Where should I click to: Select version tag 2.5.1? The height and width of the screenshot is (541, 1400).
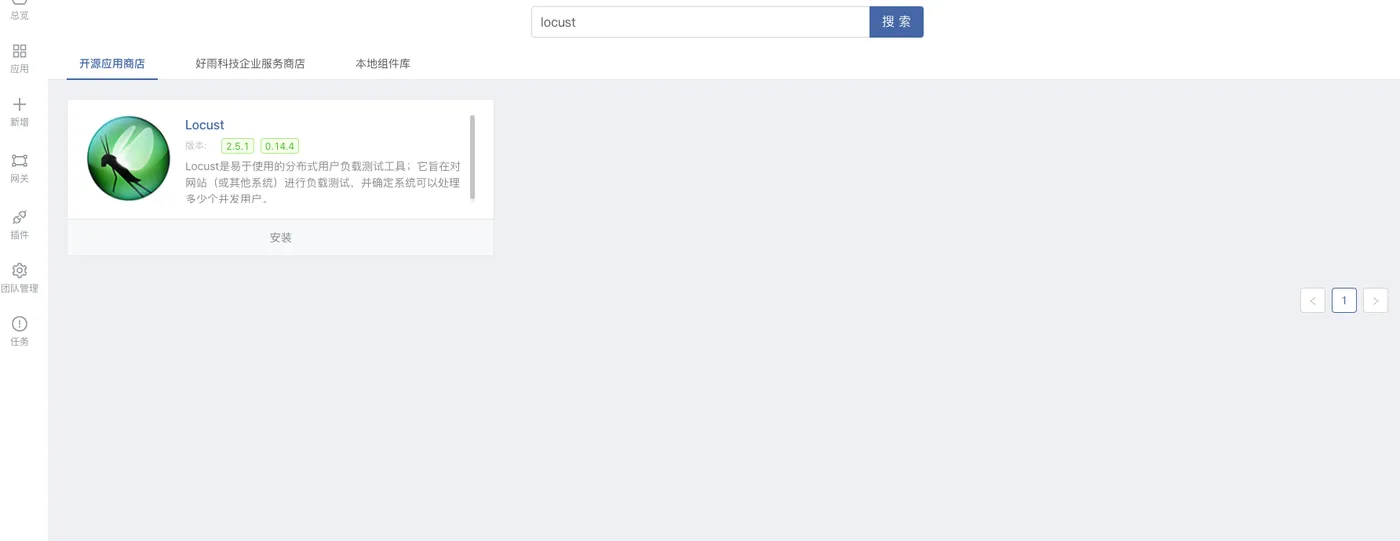pyautogui.click(x=238, y=146)
